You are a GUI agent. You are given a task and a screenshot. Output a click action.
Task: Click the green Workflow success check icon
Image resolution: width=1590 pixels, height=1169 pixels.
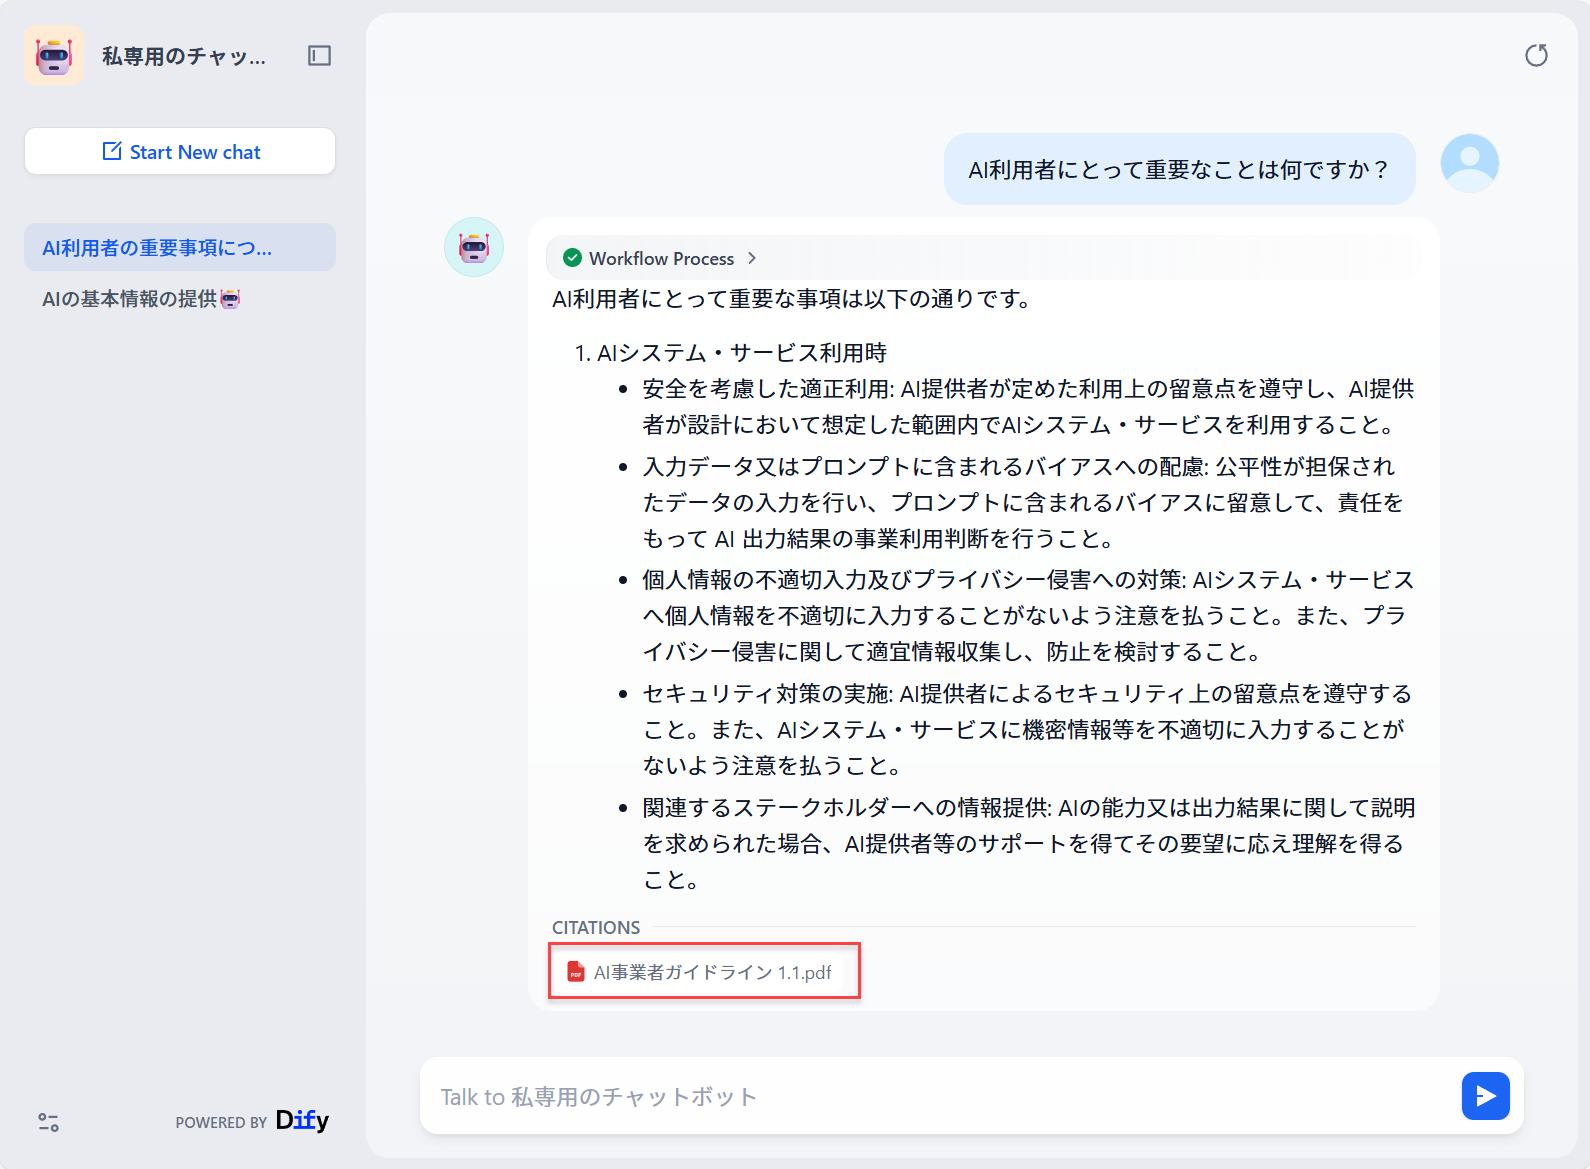point(572,258)
